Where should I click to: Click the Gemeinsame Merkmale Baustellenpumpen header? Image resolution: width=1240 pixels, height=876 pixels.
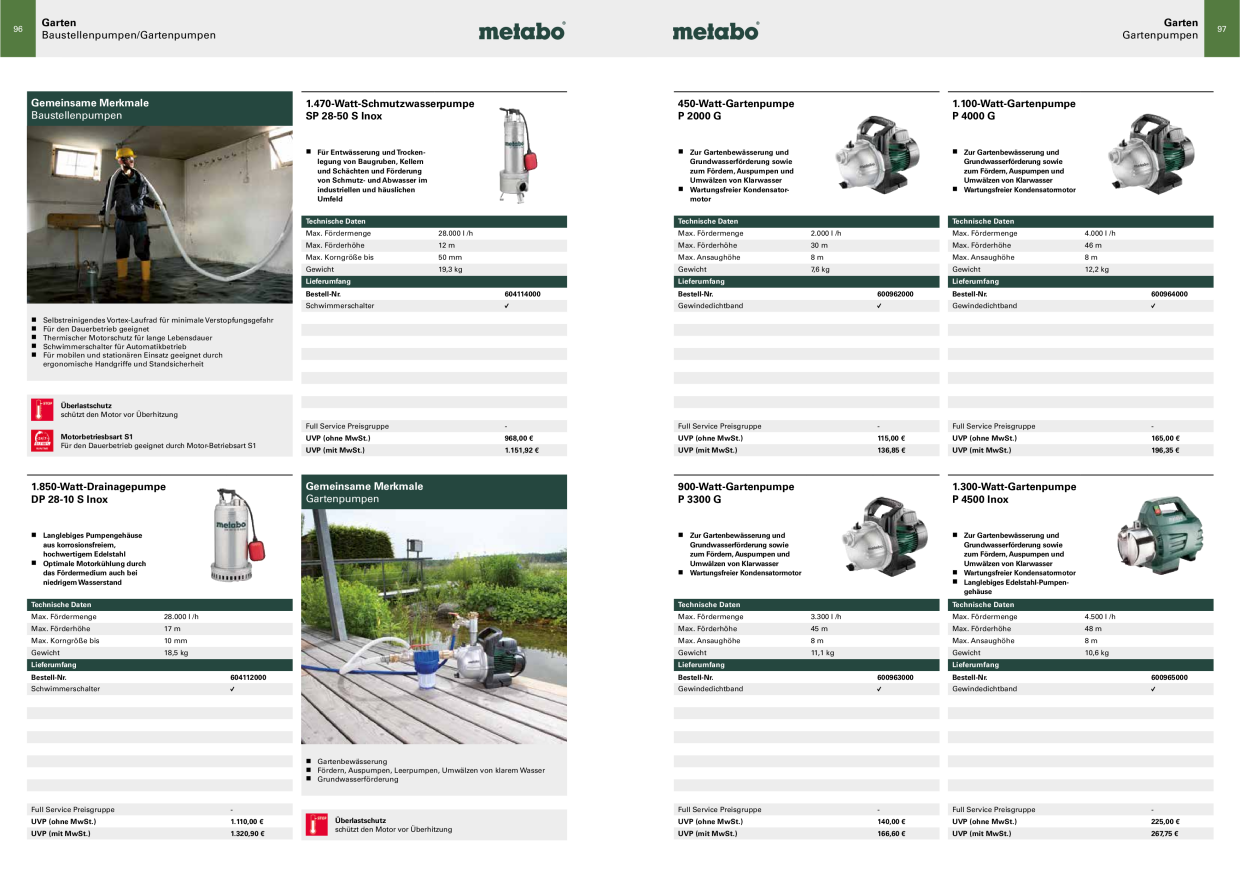pos(160,109)
